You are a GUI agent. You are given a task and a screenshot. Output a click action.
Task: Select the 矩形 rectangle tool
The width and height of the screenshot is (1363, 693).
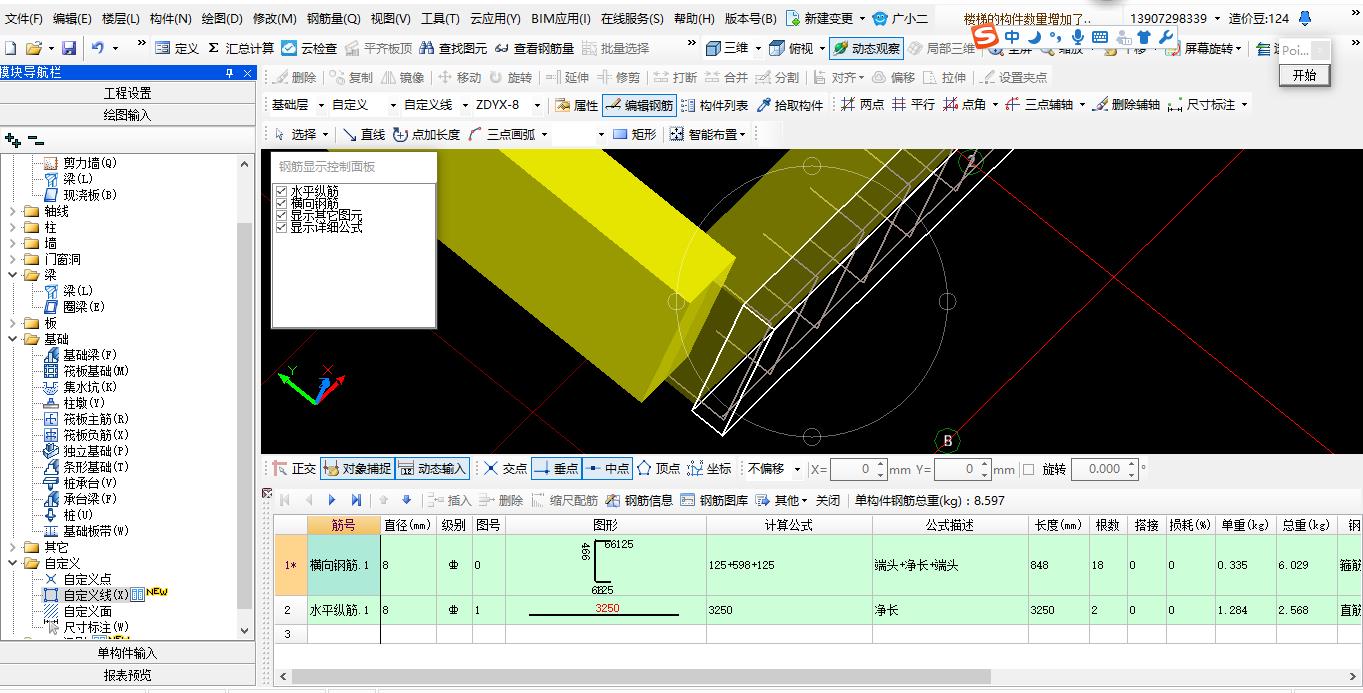(635, 134)
